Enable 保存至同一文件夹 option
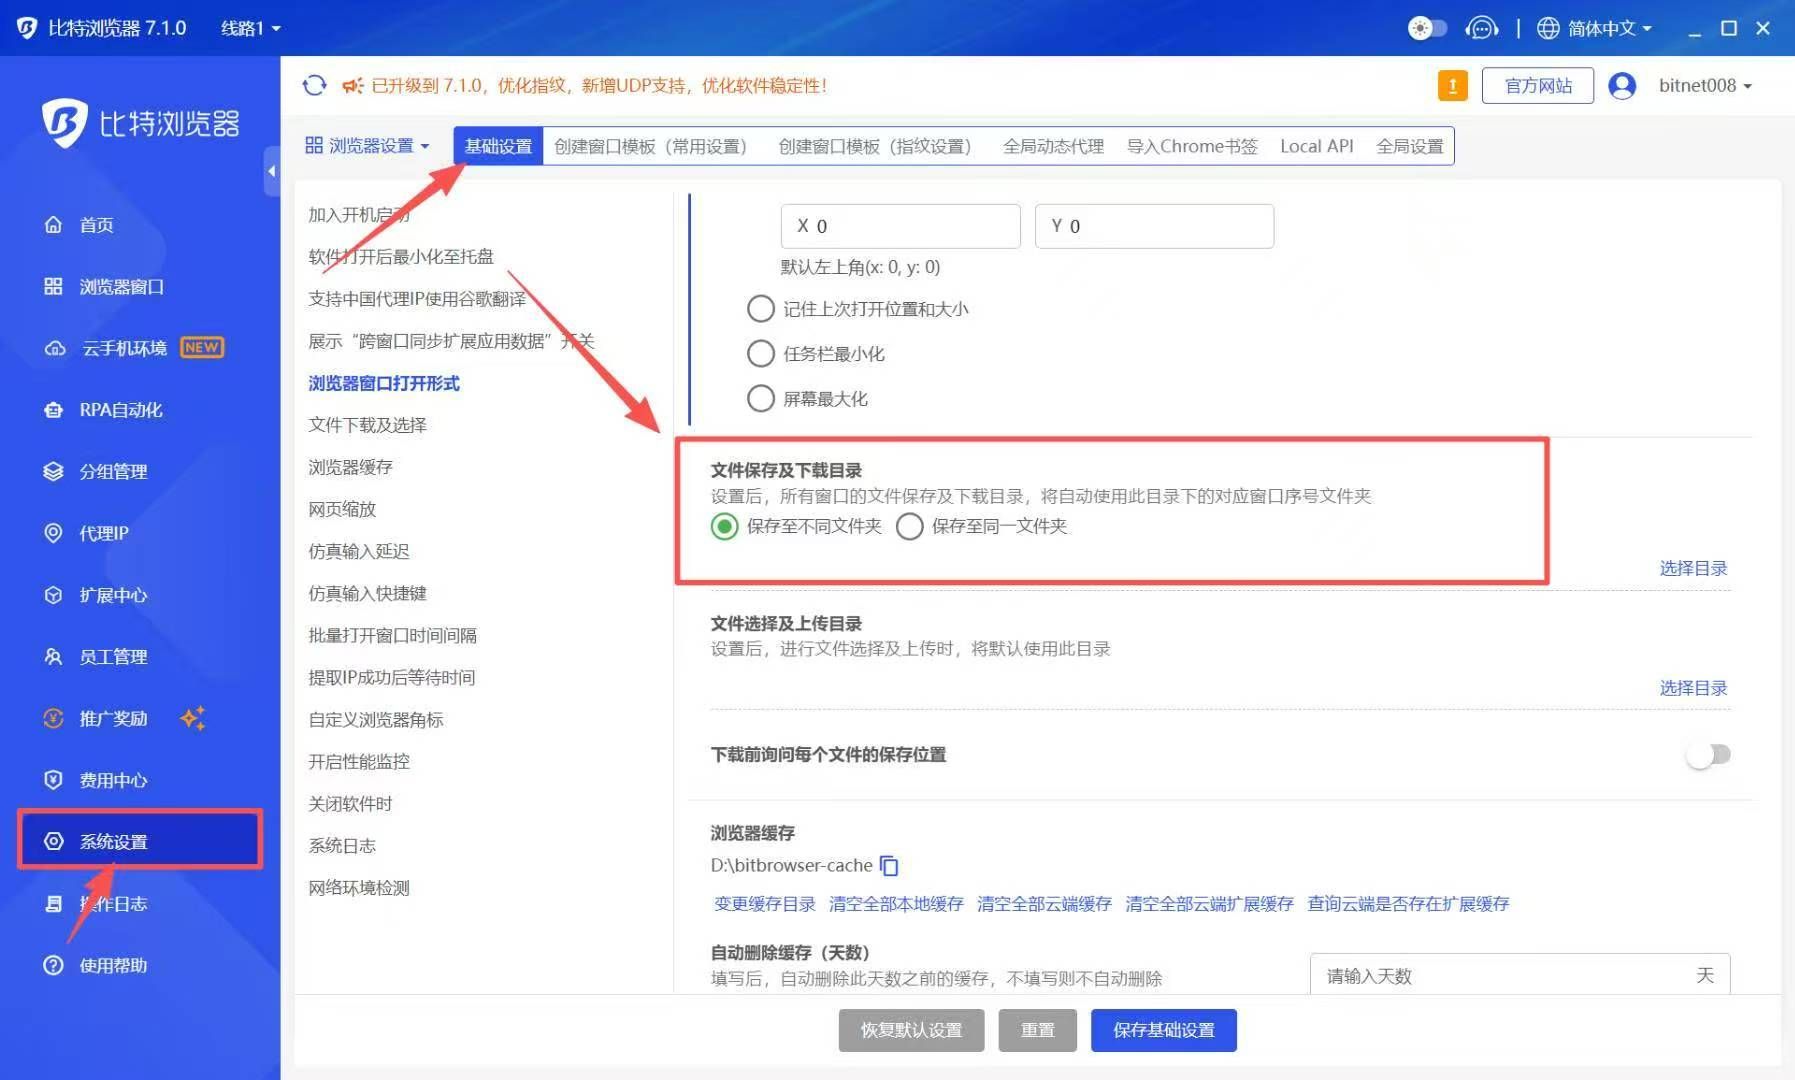Screen dimensions: 1795x1080 pos(910,526)
